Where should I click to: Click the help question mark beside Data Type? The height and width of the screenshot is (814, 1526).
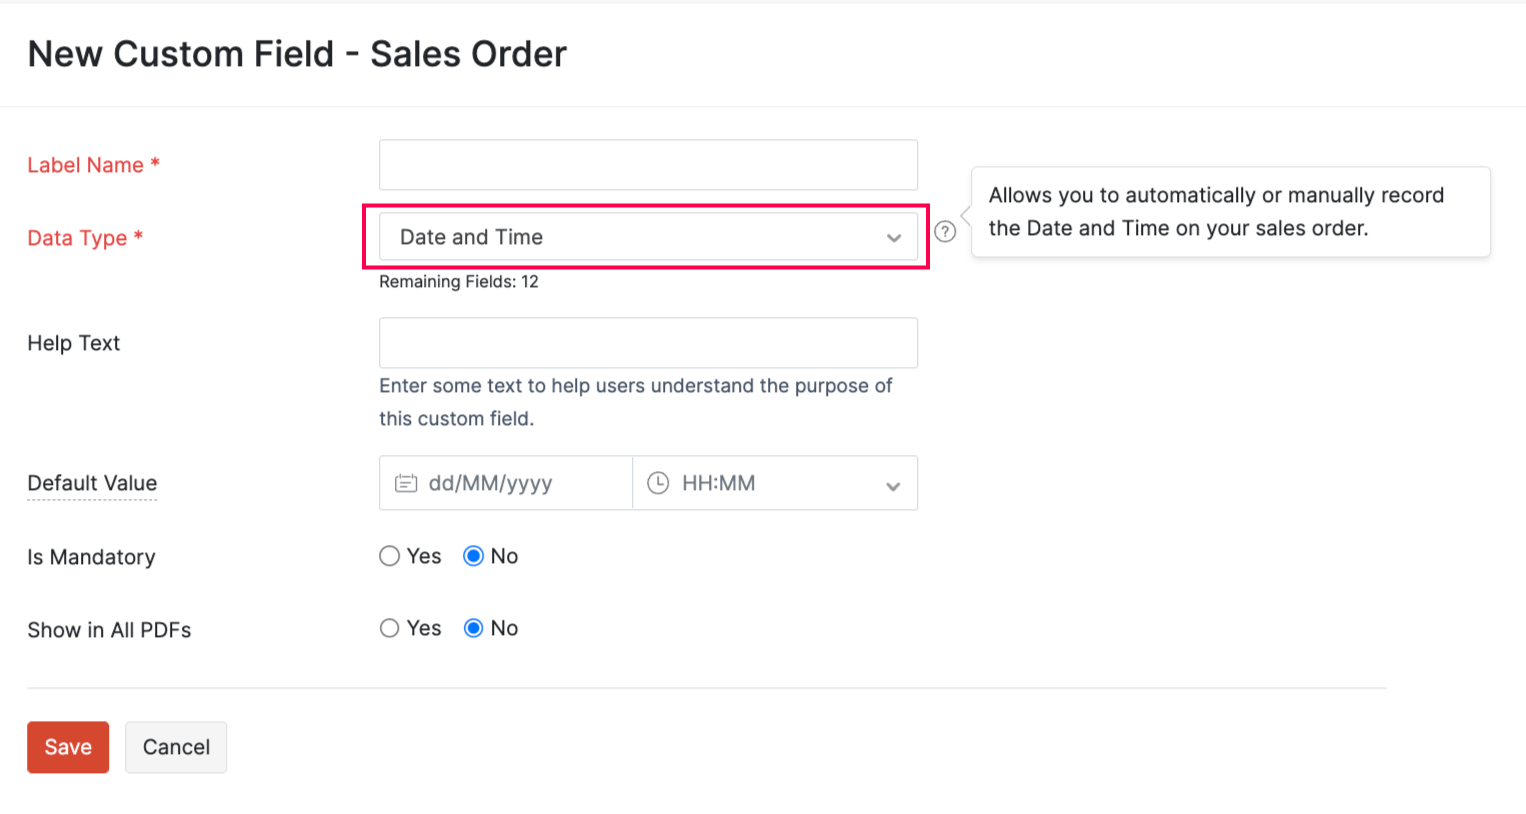945,232
